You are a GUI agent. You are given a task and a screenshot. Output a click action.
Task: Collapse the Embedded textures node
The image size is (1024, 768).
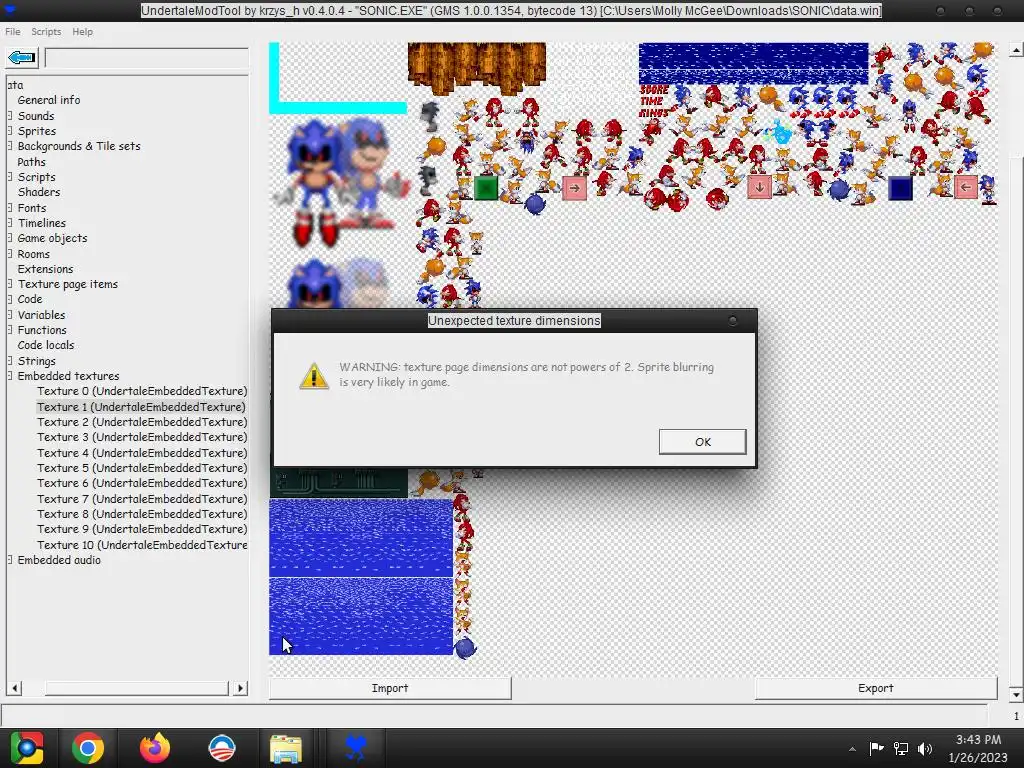[x=10, y=376]
